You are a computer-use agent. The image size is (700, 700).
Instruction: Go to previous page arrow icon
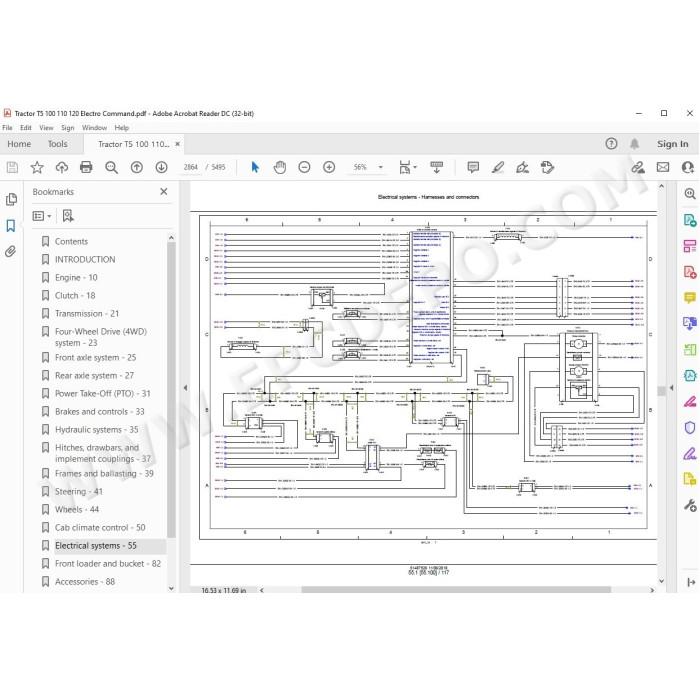(137, 167)
